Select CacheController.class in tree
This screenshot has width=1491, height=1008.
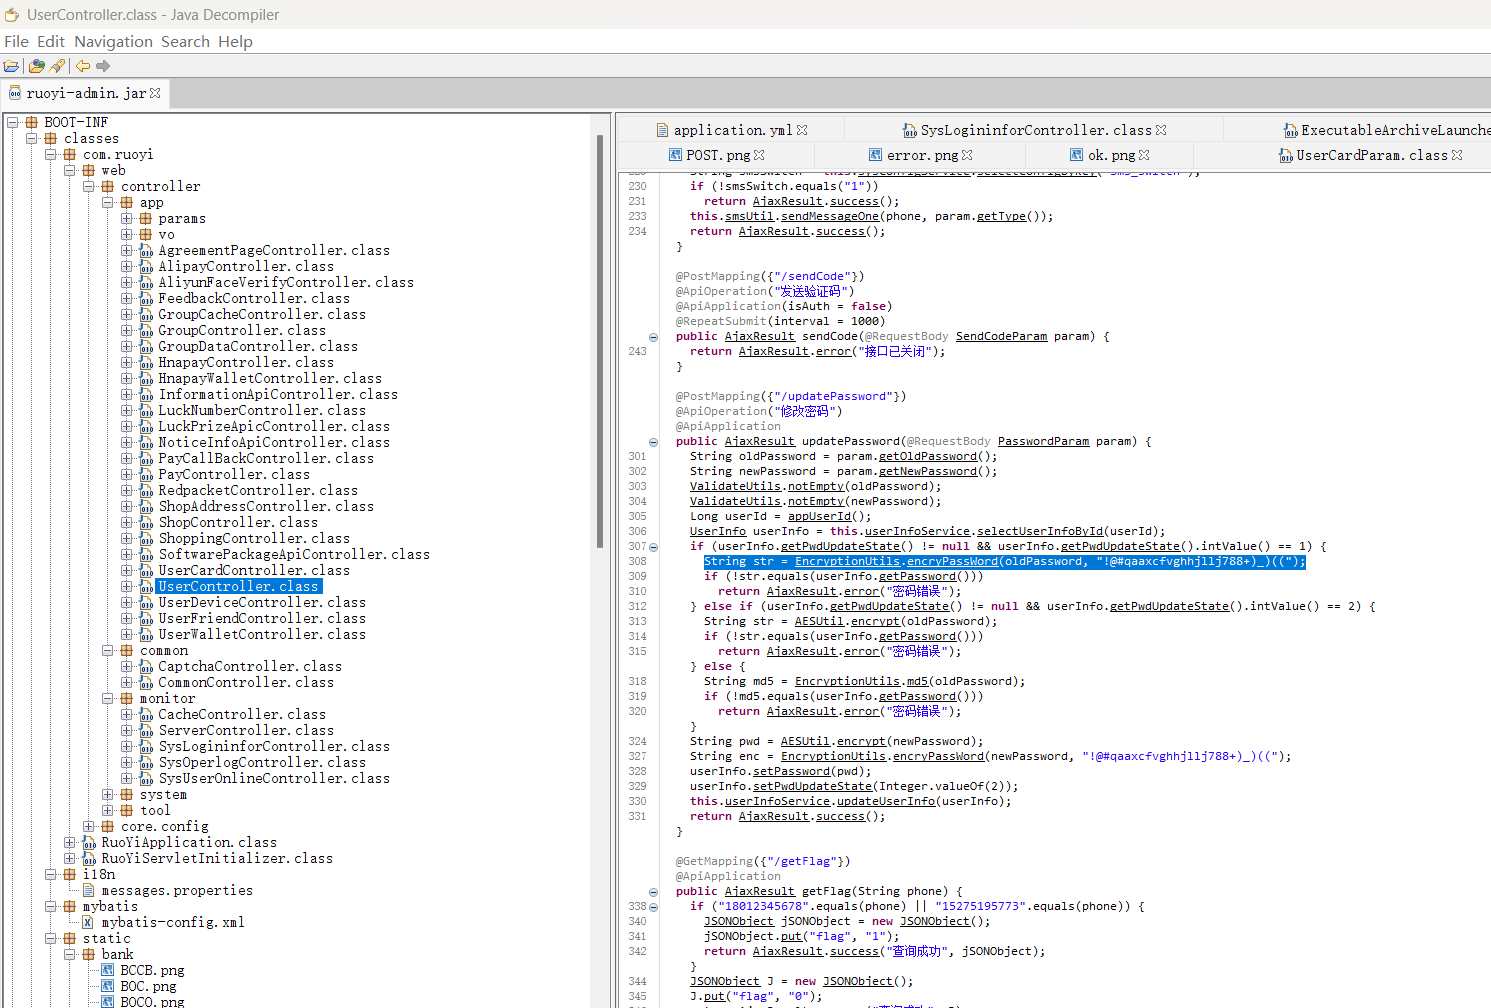(x=242, y=715)
